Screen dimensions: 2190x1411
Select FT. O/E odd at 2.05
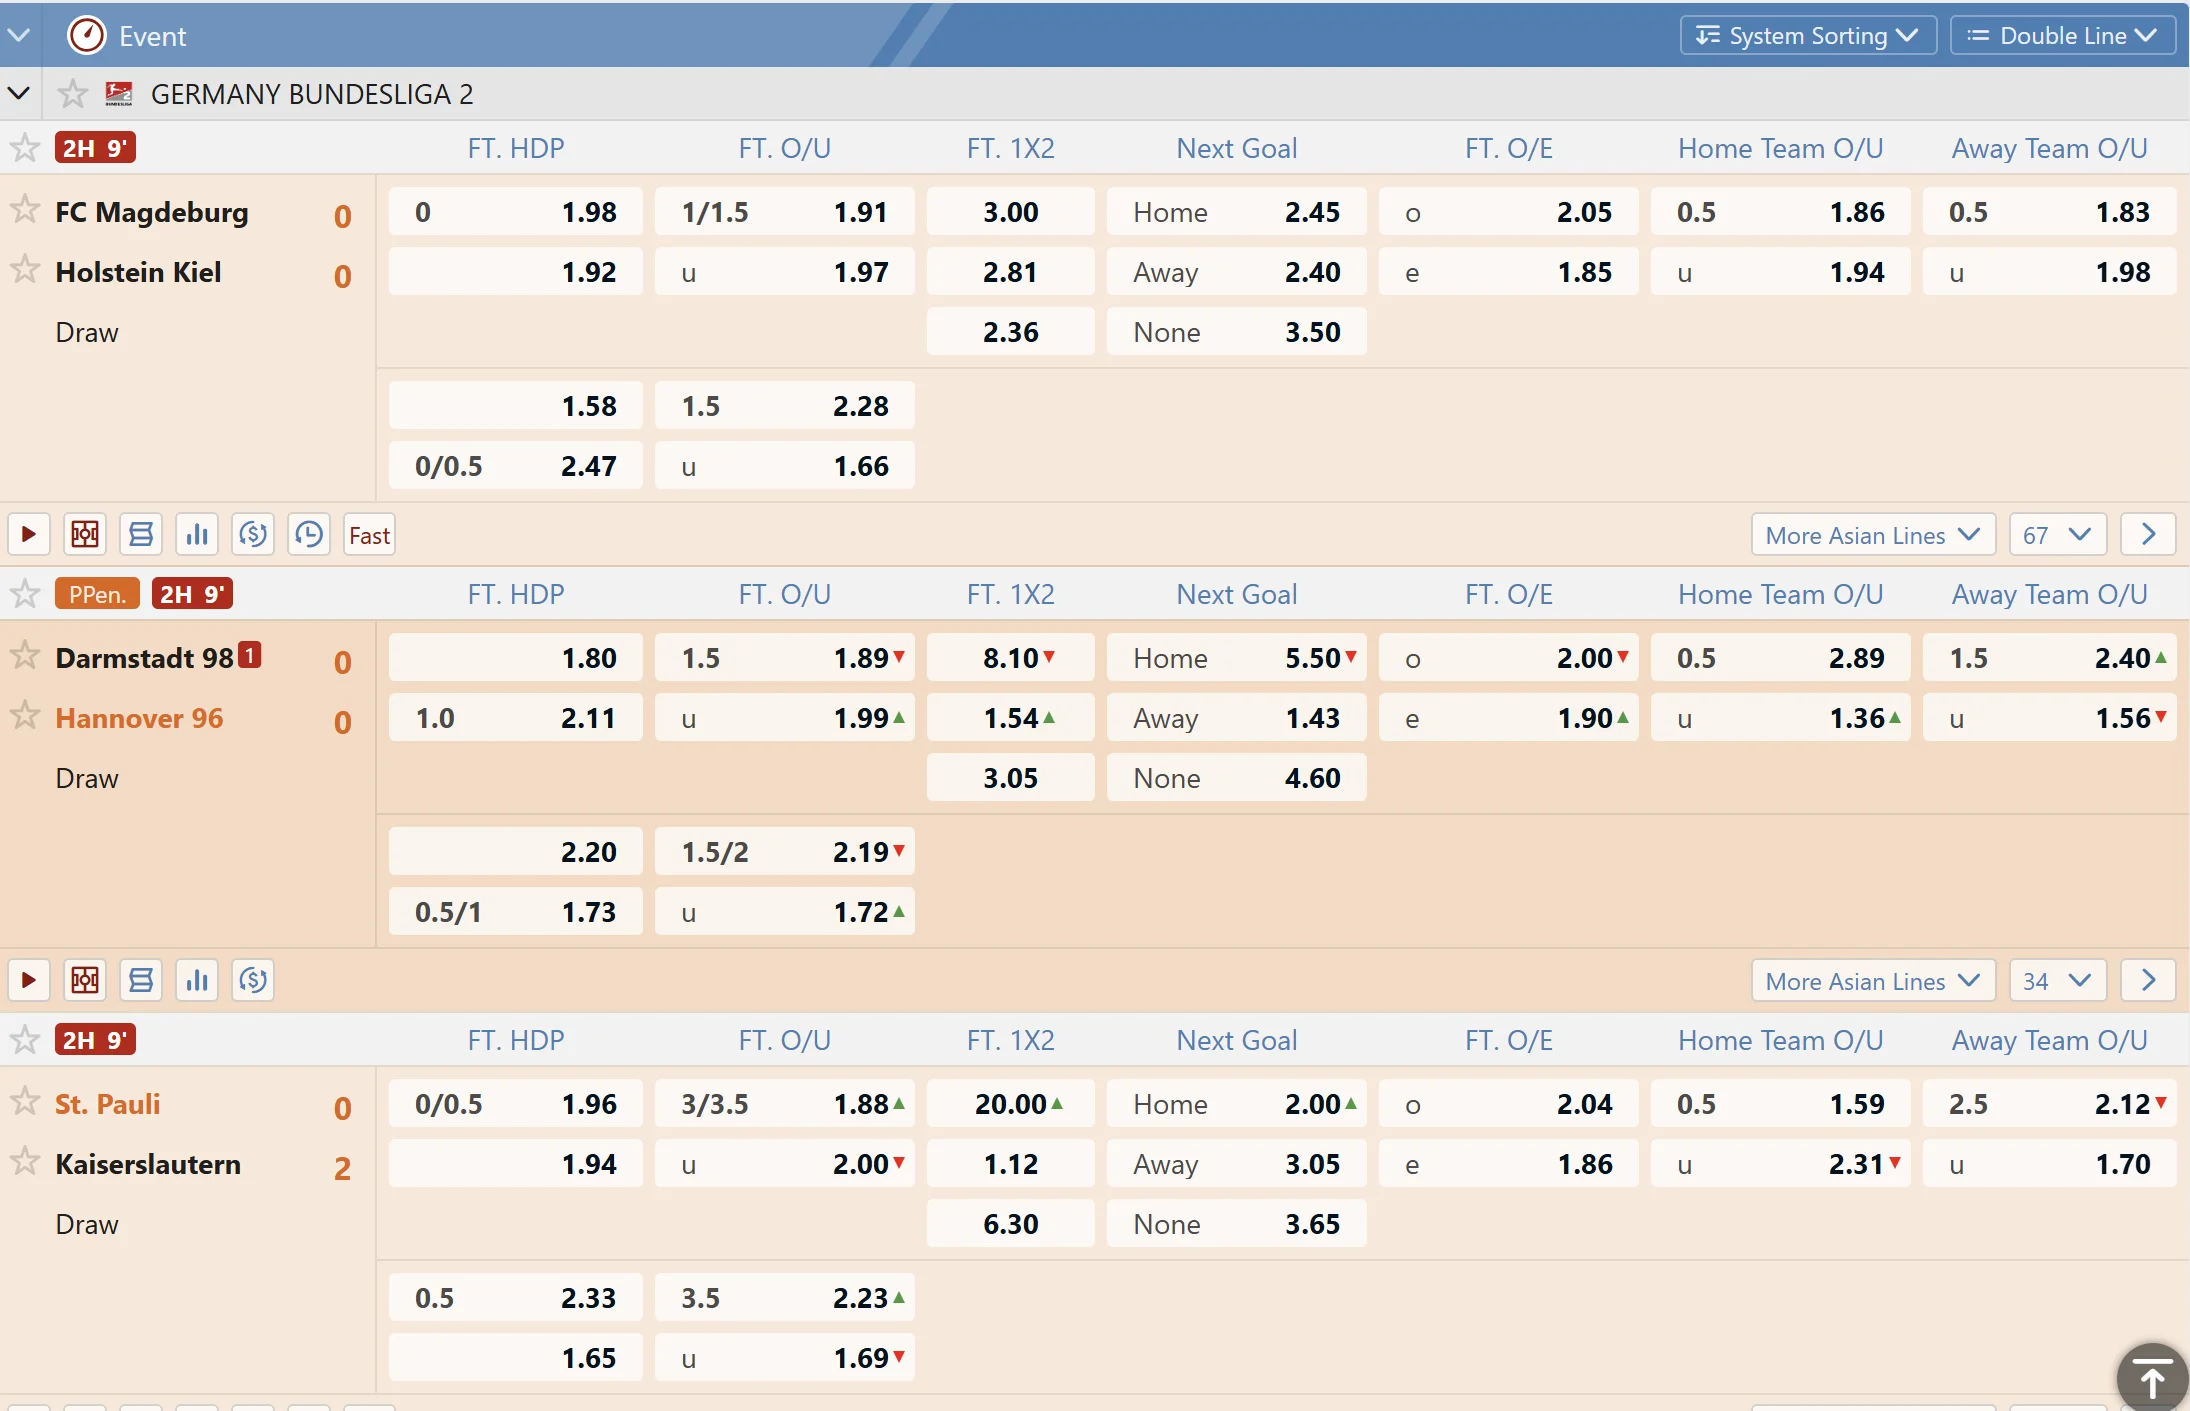tap(1508, 212)
